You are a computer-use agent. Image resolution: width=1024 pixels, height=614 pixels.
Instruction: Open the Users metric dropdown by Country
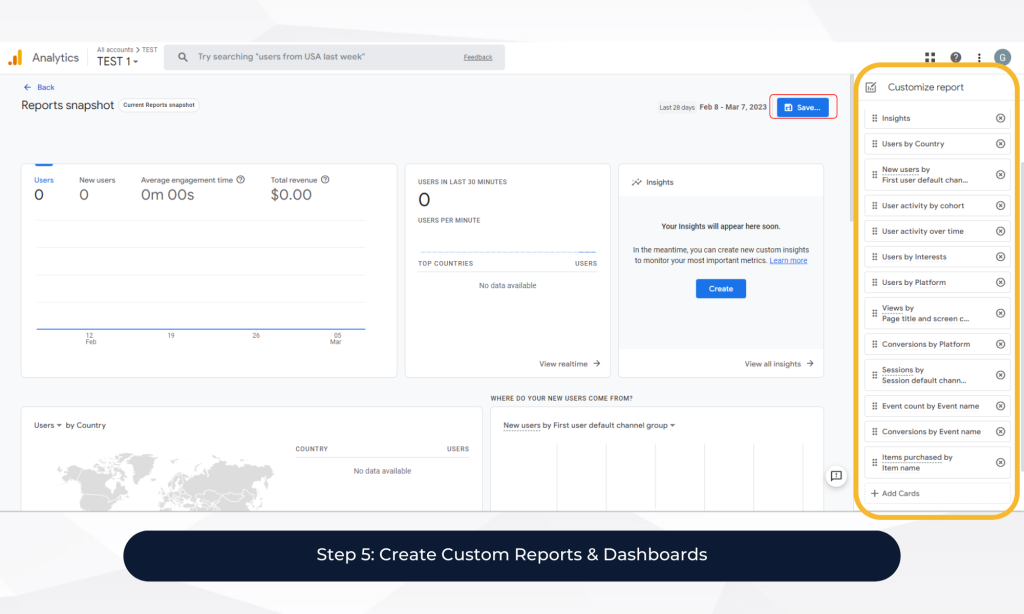click(x=48, y=425)
